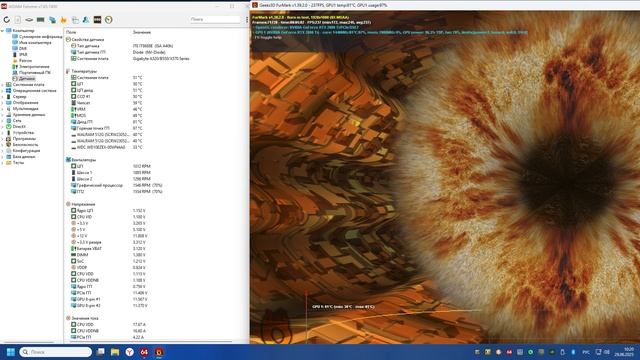Open the memory chip benchmark icon
This screenshot has height=360, width=640.
pos(40,20)
